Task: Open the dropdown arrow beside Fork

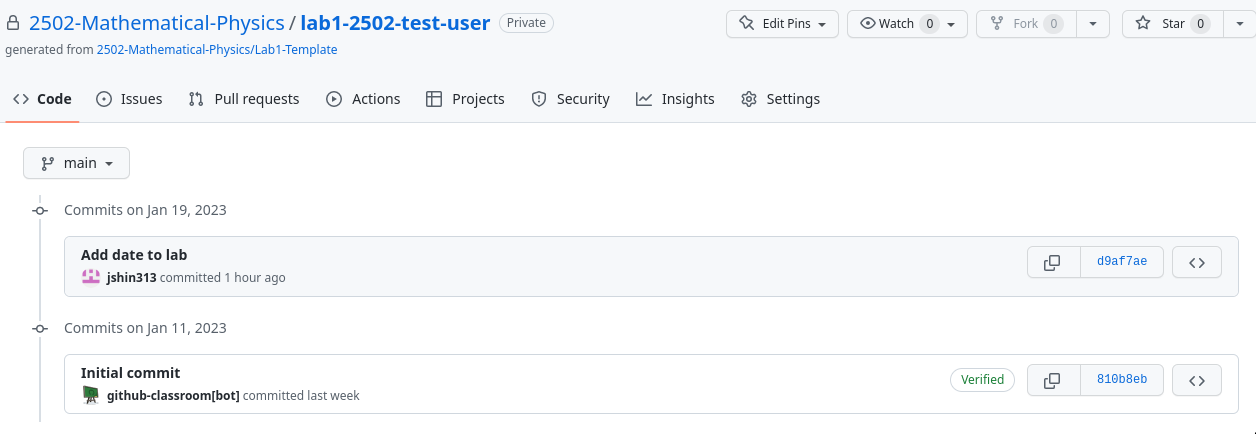Action: click(x=1093, y=23)
